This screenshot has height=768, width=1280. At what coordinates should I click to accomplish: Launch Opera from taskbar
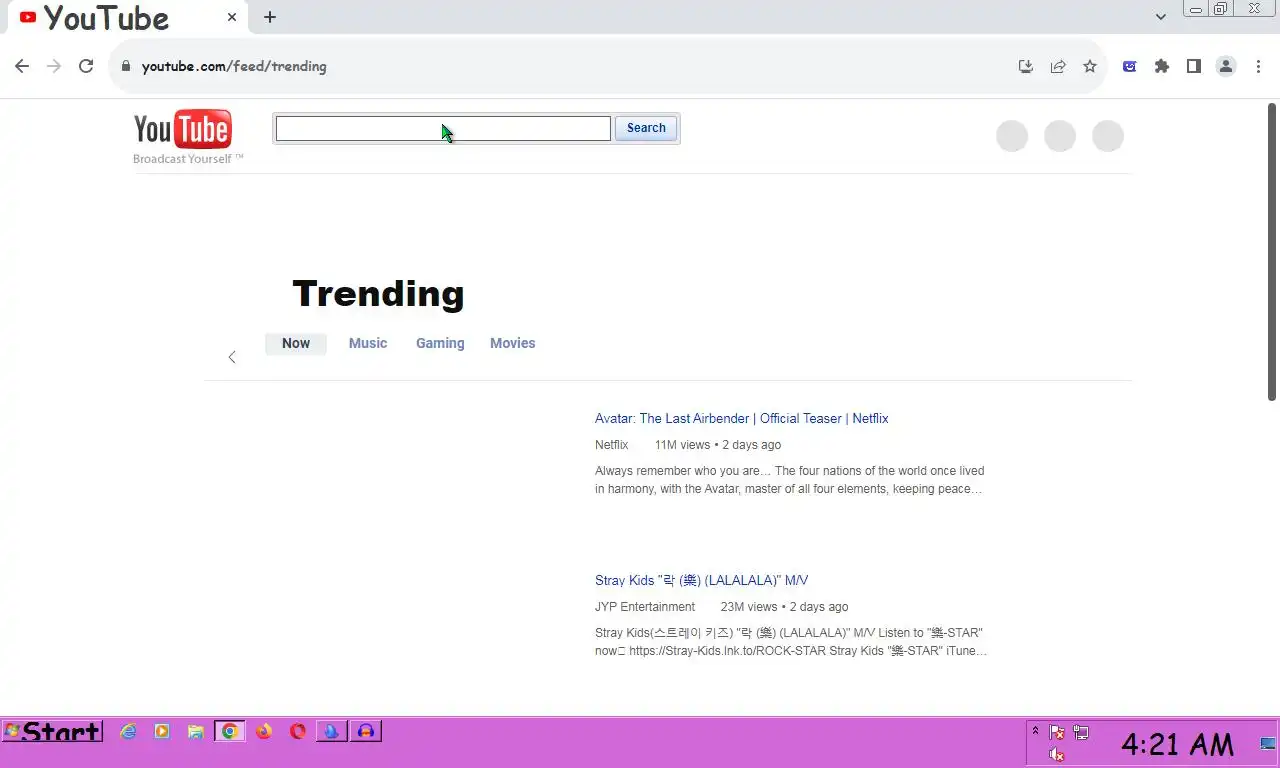[x=298, y=731]
